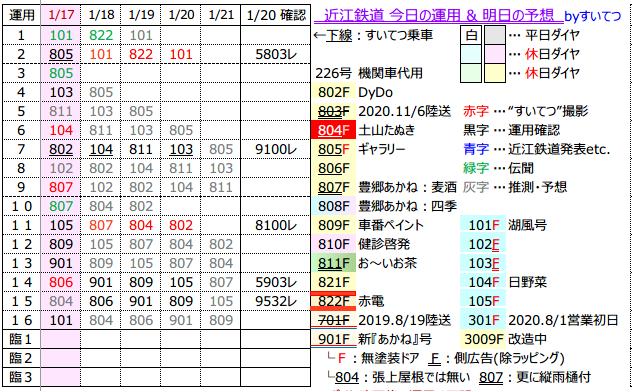Viewport: 632px width, 391px height.
Task: Click the 8100レ confirmation cell
Action: click(276, 225)
